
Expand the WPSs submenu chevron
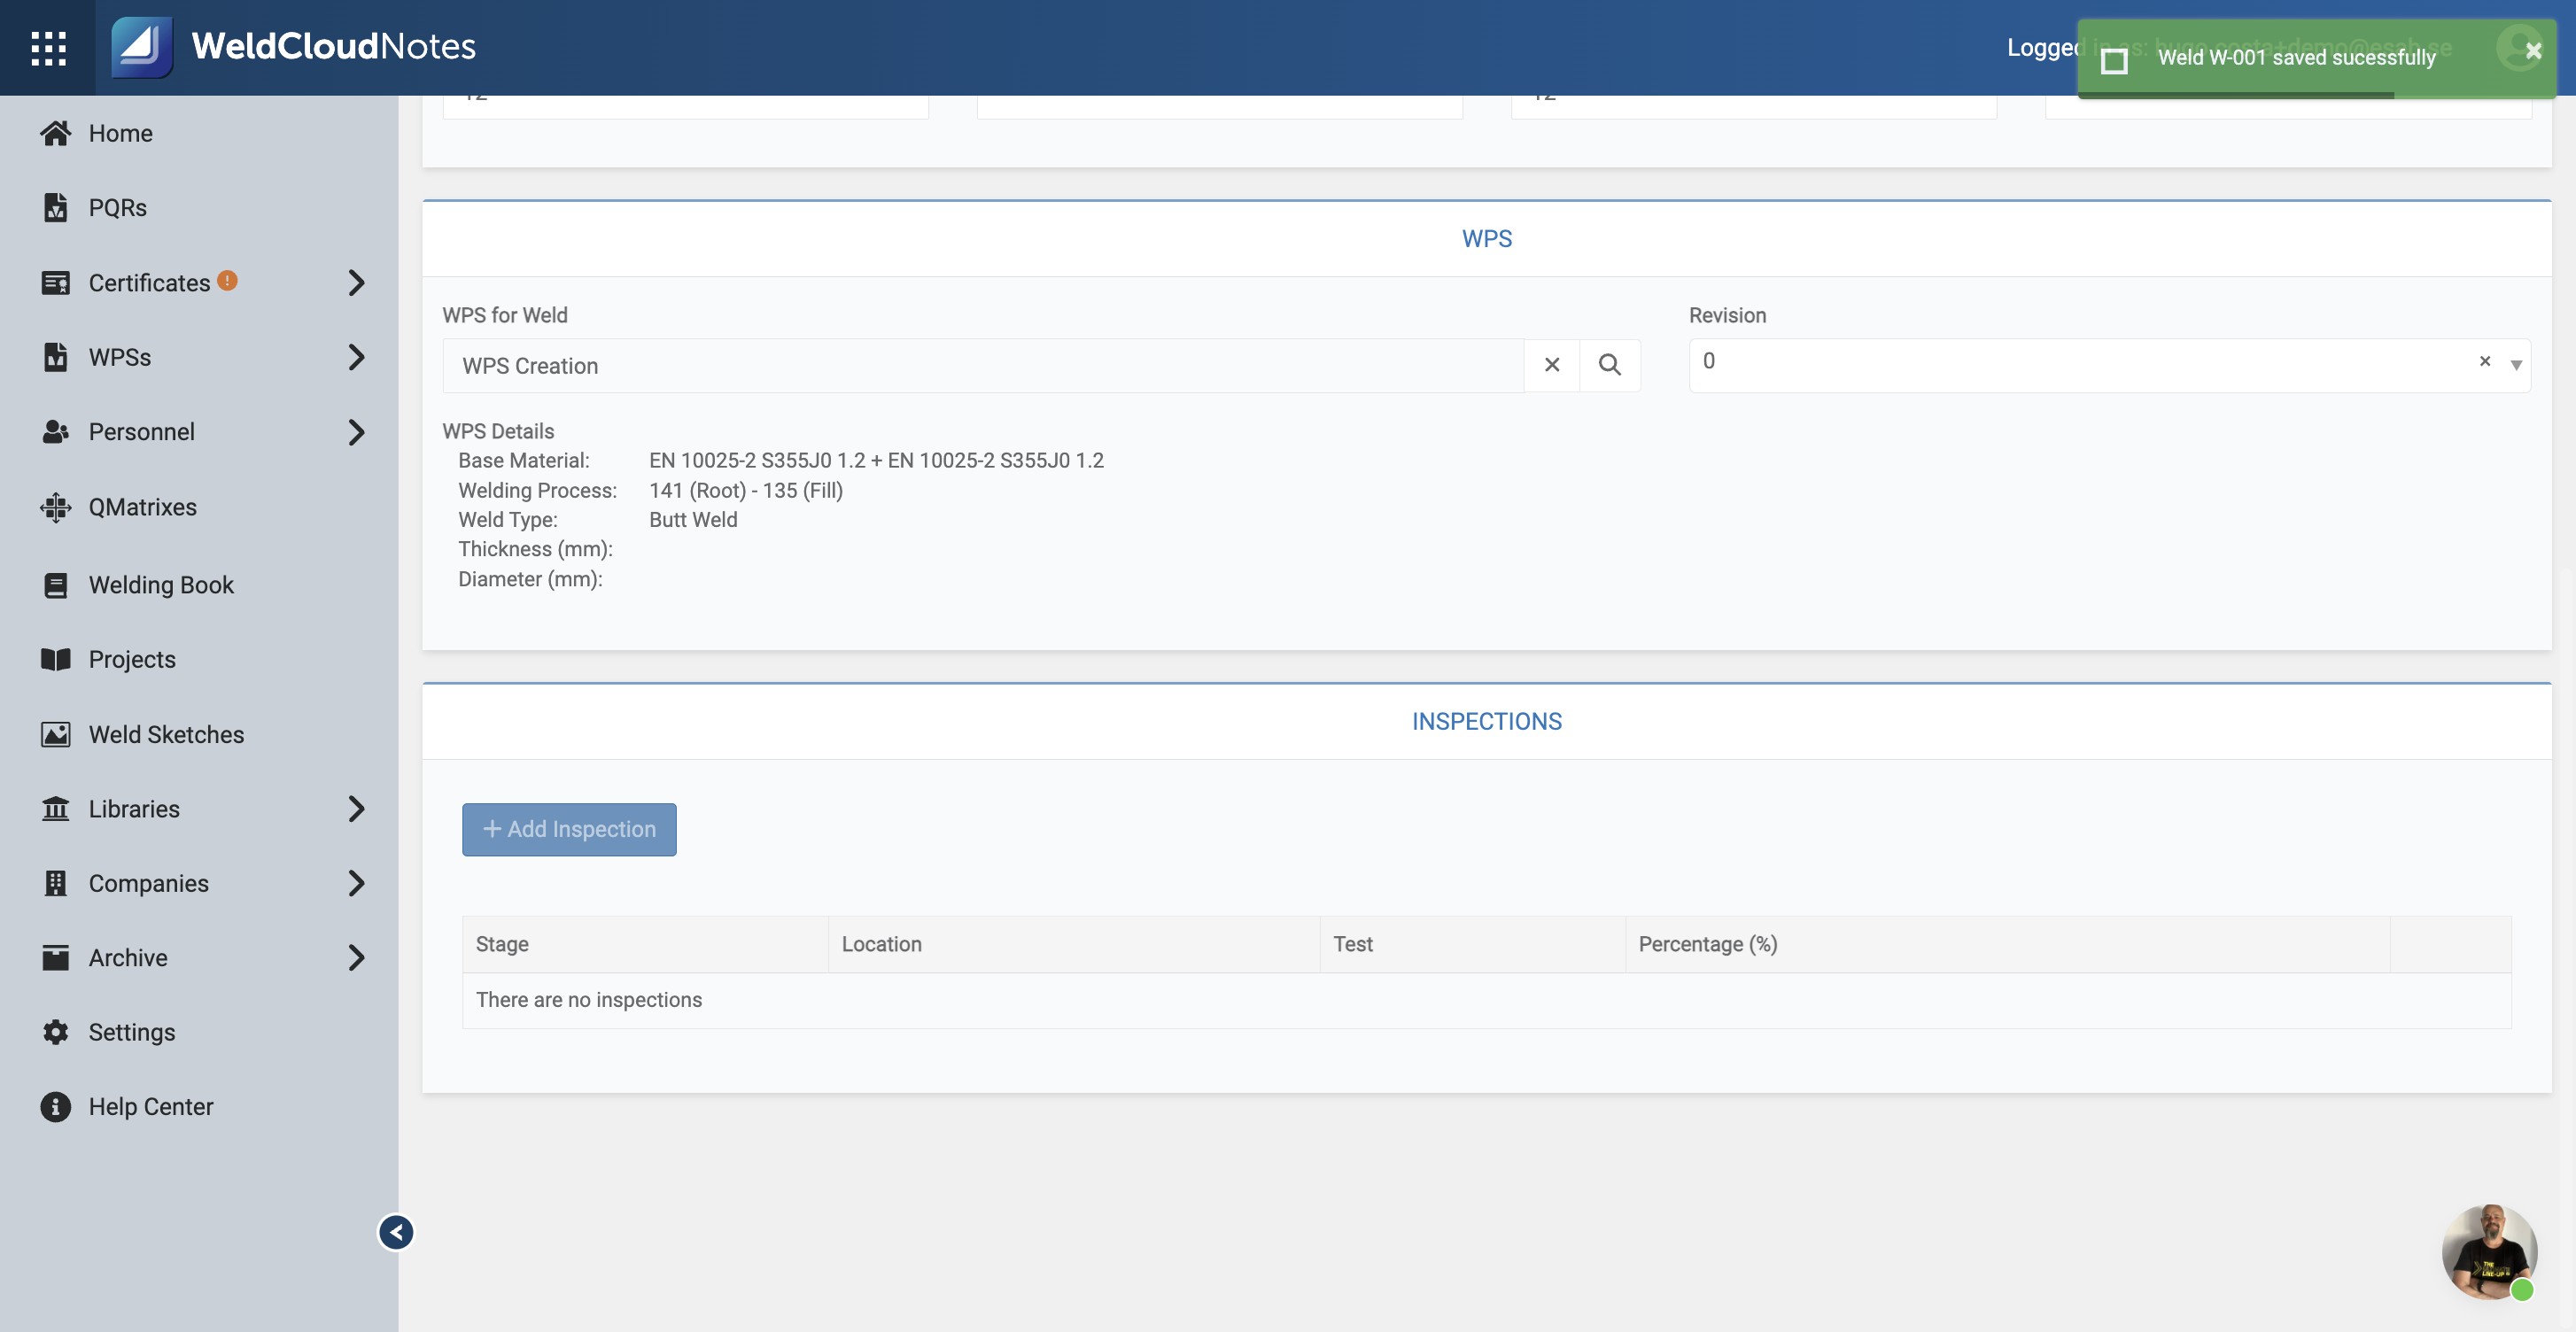[x=356, y=357]
